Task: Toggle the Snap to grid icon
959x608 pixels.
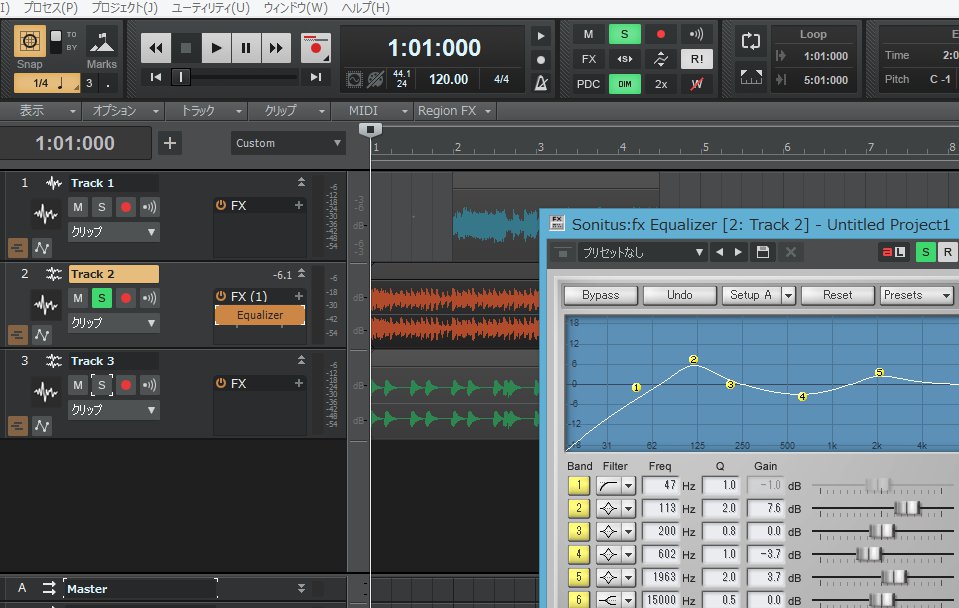Action: 29,42
